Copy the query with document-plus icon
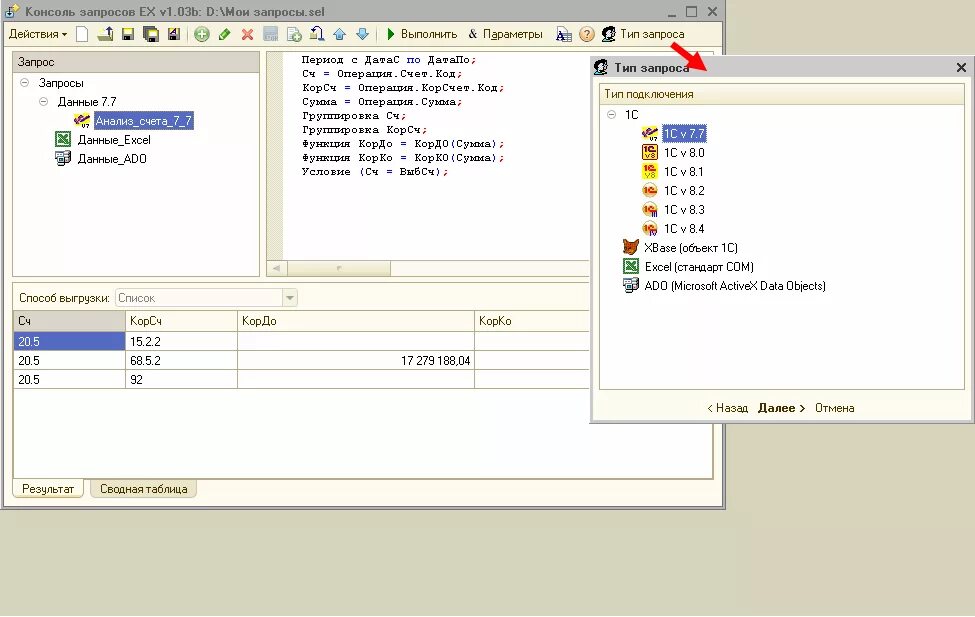Viewport: 975px width, 617px height. (x=293, y=34)
